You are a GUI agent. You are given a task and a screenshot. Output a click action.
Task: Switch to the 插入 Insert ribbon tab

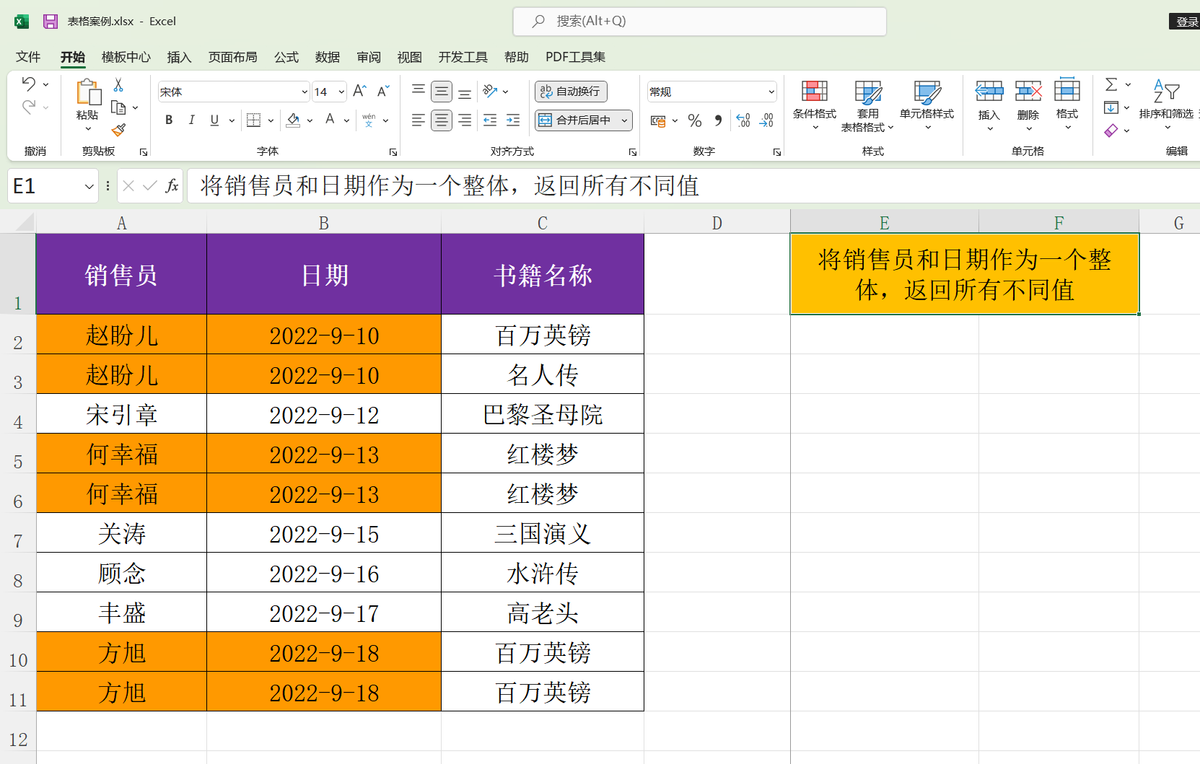[179, 57]
